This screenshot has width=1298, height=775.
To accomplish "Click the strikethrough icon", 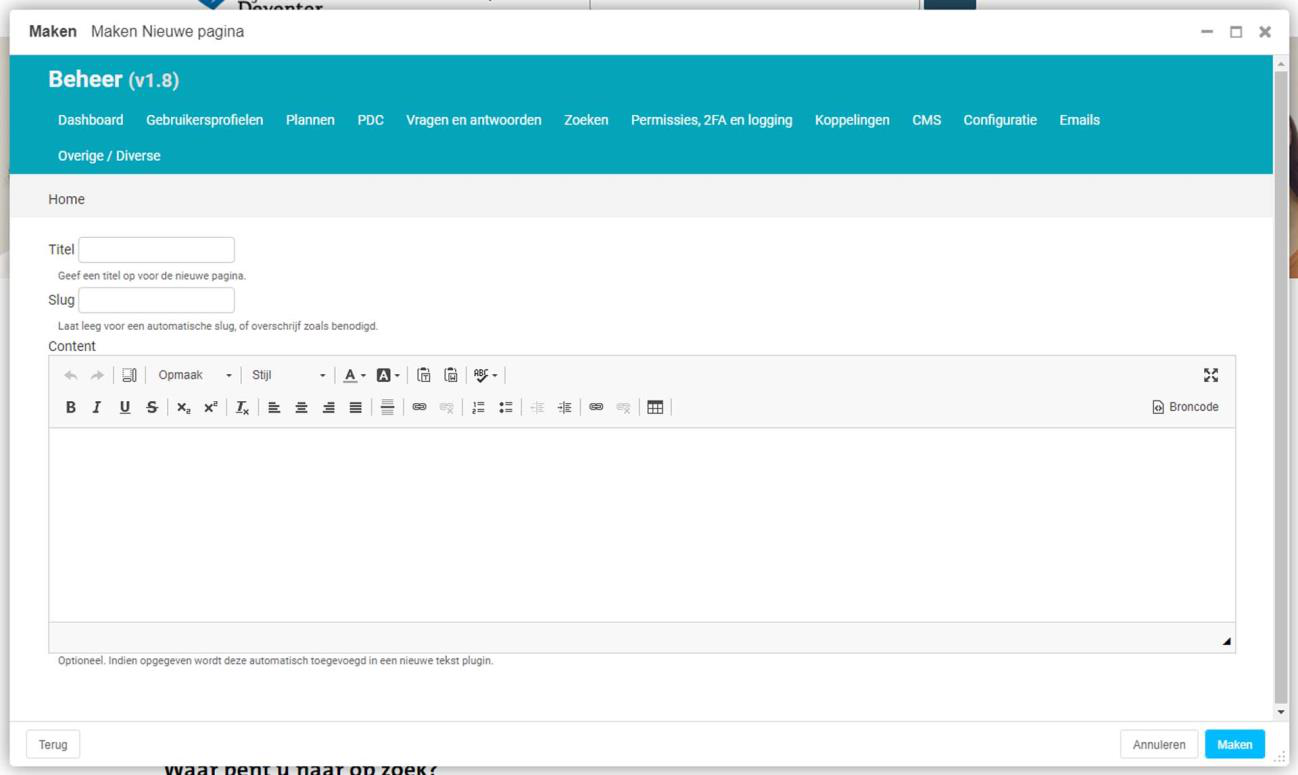I will click(x=152, y=407).
